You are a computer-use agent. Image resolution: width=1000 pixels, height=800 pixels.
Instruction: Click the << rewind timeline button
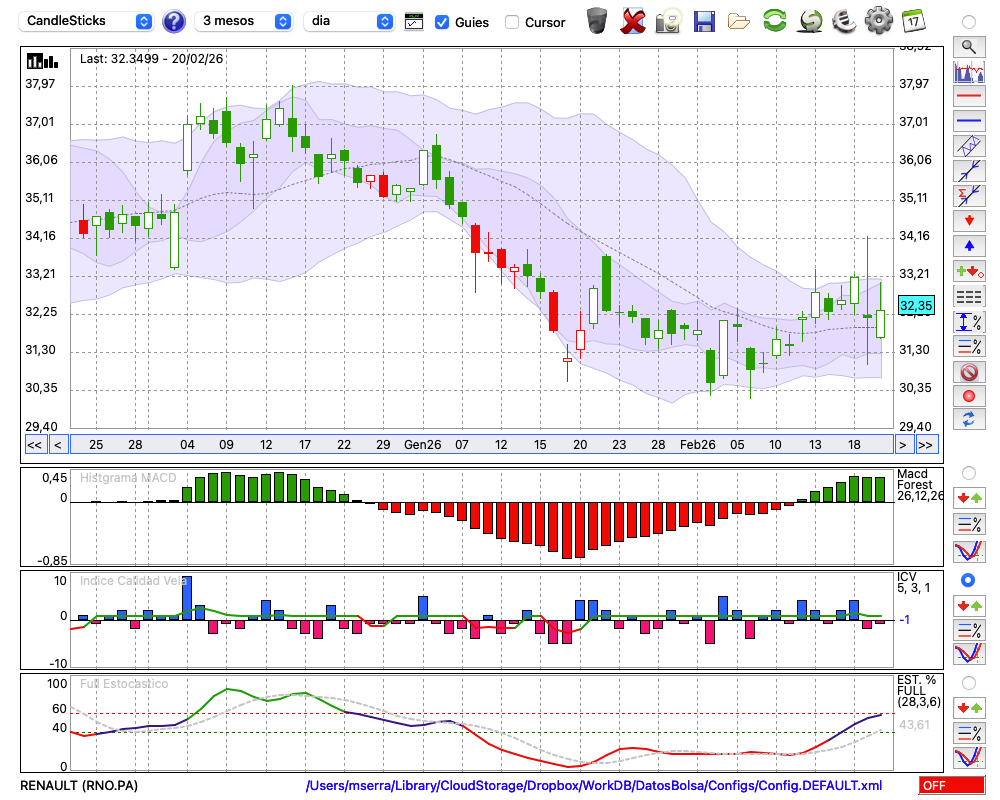pyautogui.click(x=34, y=444)
